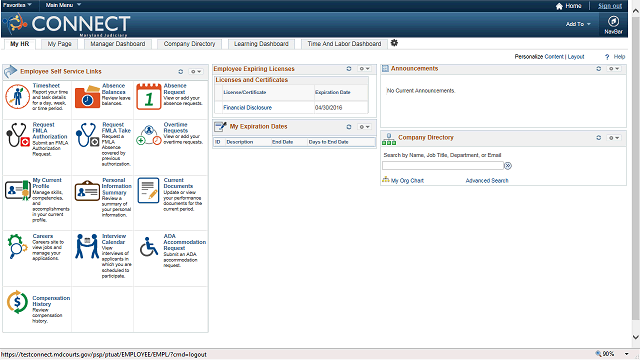
Task: Open the Compensation History dollar icon
Action: coord(18,302)
